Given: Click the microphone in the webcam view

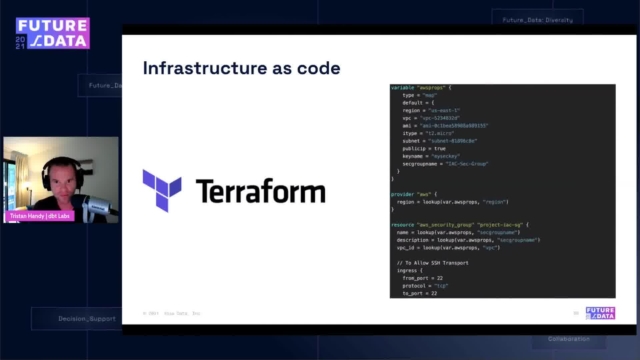Looking at the screenshot, I should 96,207.
